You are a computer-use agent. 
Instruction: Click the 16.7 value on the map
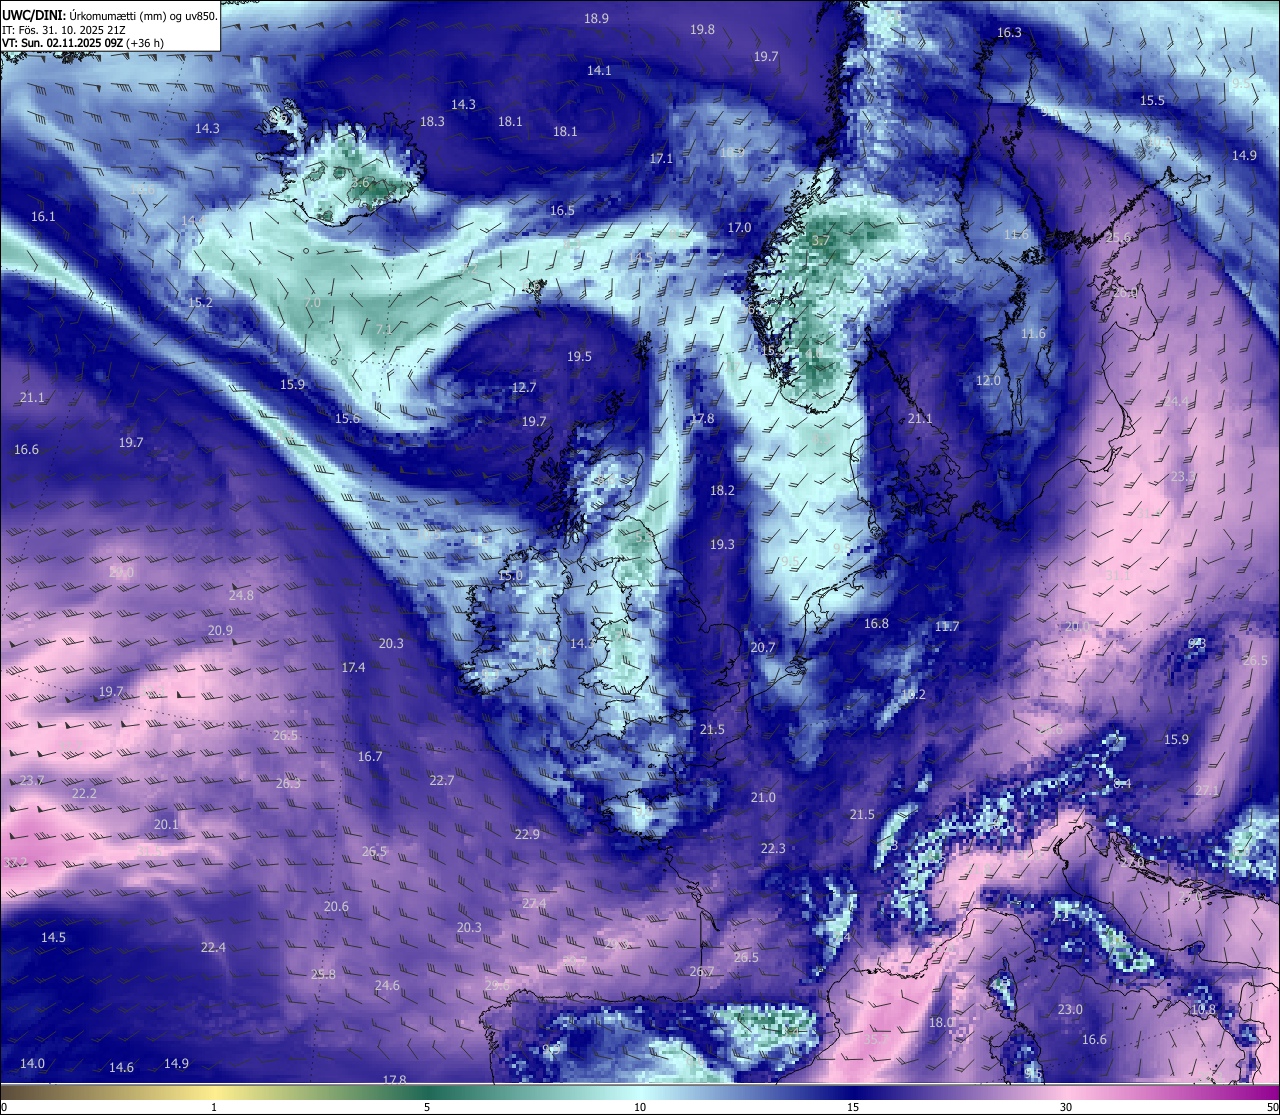coord(370,757)
